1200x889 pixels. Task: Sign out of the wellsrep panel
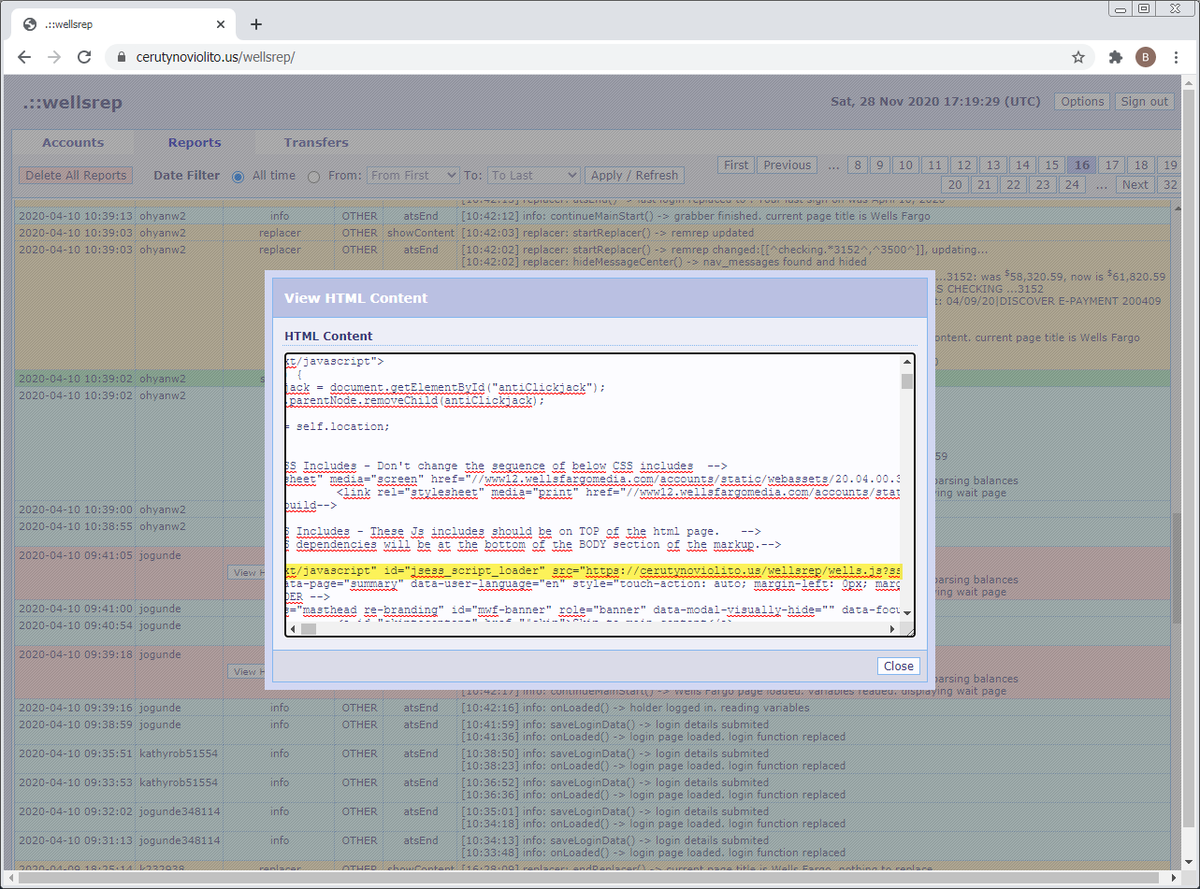pos(1143,101)
